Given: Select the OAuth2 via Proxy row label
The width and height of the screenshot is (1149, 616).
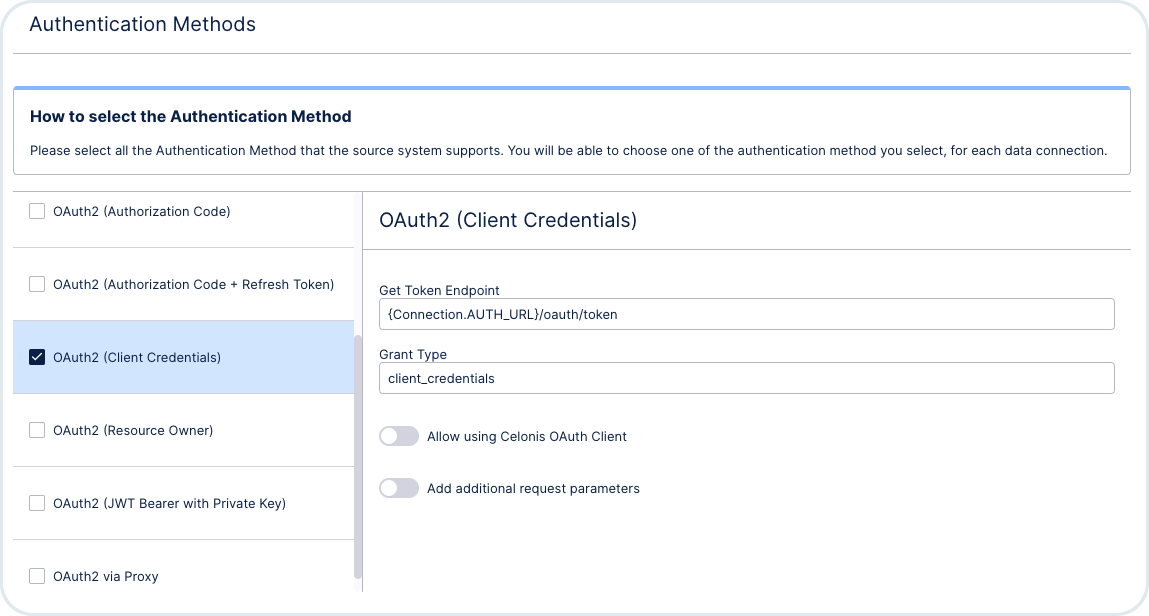Looking at the screenshot, I should click(x=106, y=576).
